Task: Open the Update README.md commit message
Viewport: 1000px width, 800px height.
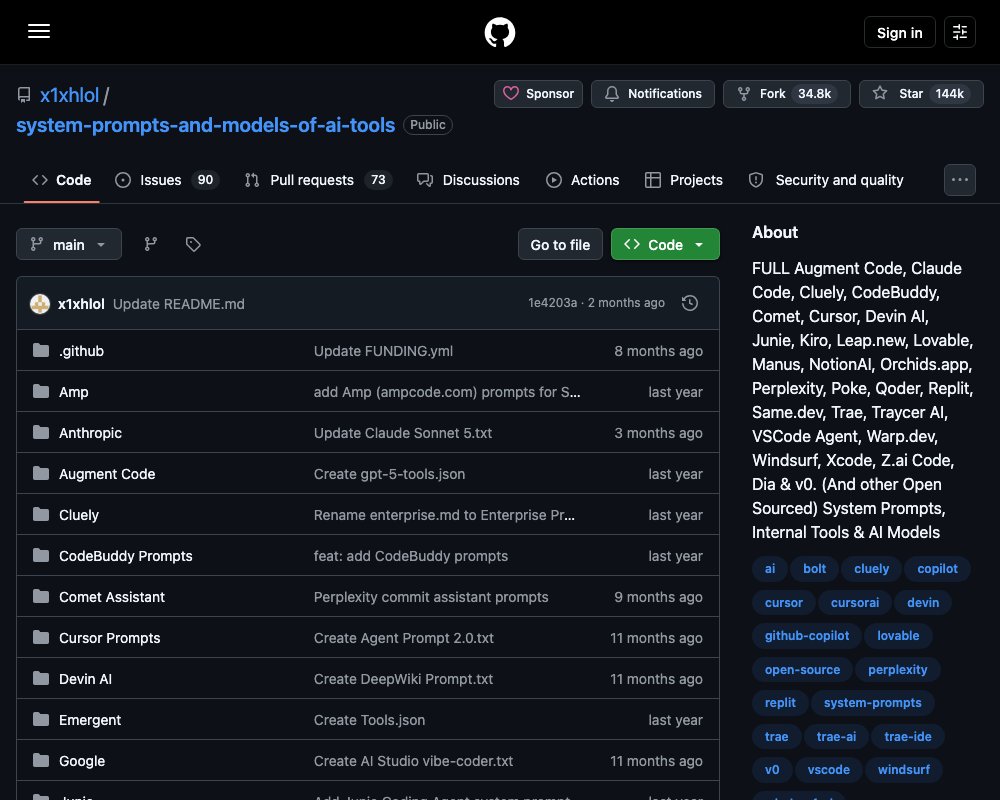Action: (x=179, y=304)
